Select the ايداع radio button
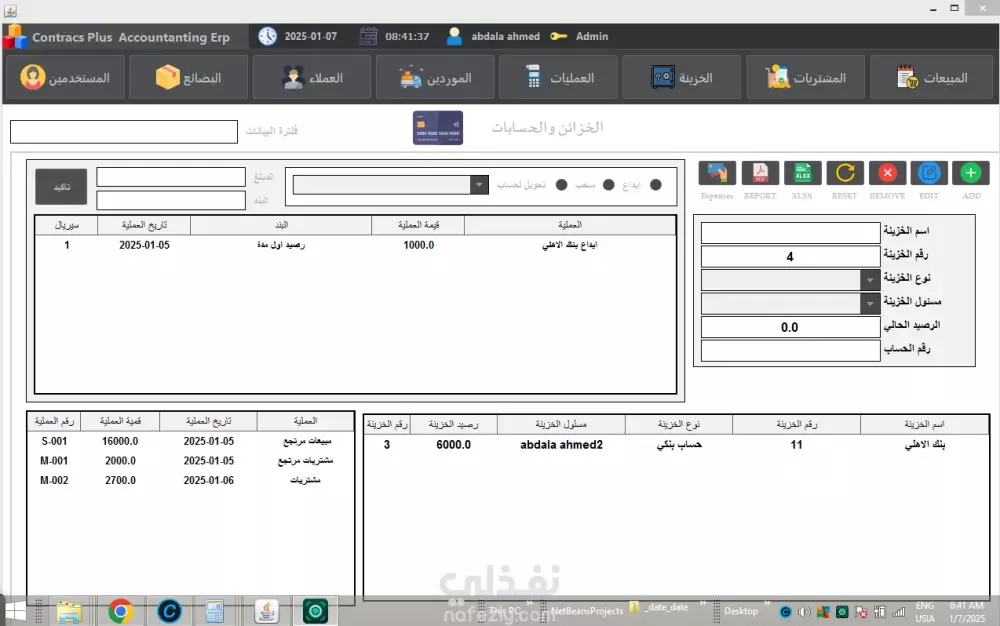 (x=655, y=184)
